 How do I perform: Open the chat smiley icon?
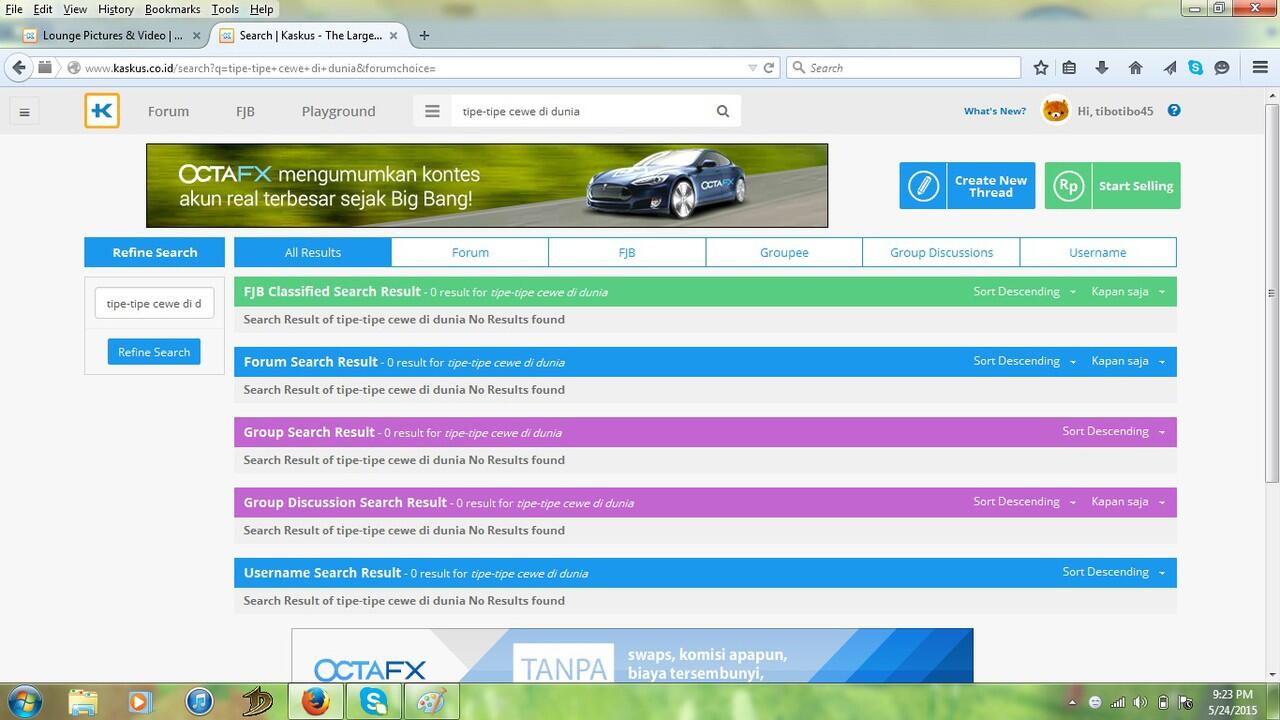point(1222,68)
